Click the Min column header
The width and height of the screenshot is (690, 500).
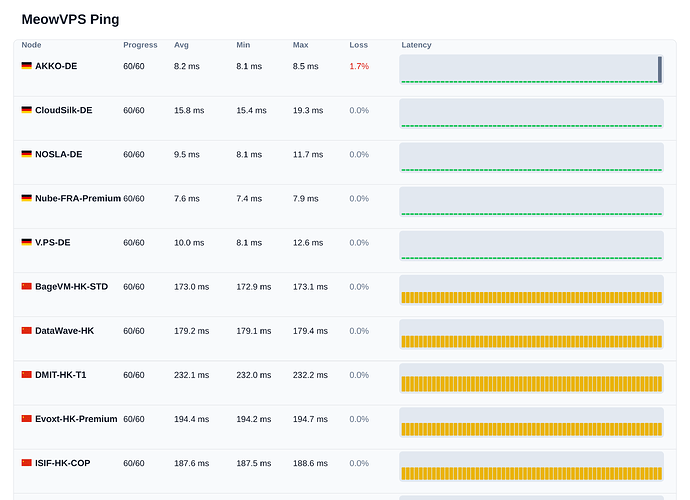pyautogui.click(x=243, y=45)
